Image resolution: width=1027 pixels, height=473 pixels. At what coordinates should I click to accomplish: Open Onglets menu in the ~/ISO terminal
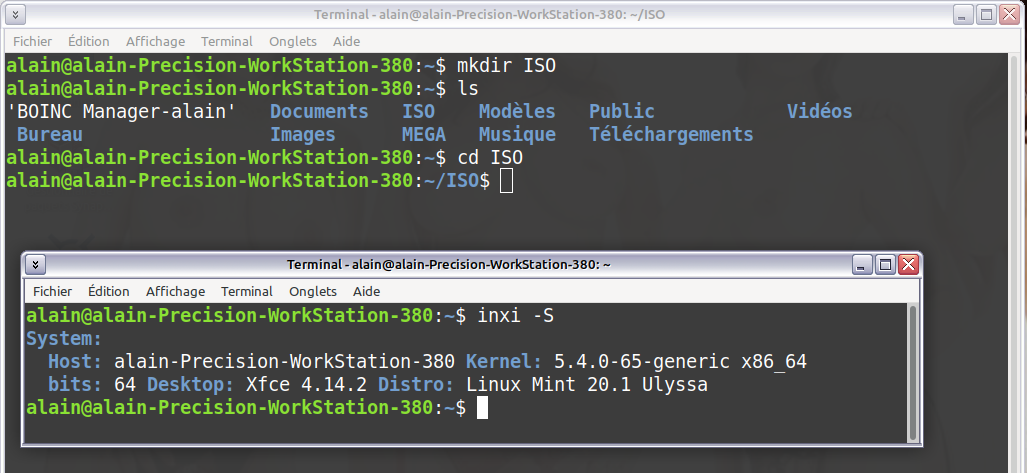[293, 41]
